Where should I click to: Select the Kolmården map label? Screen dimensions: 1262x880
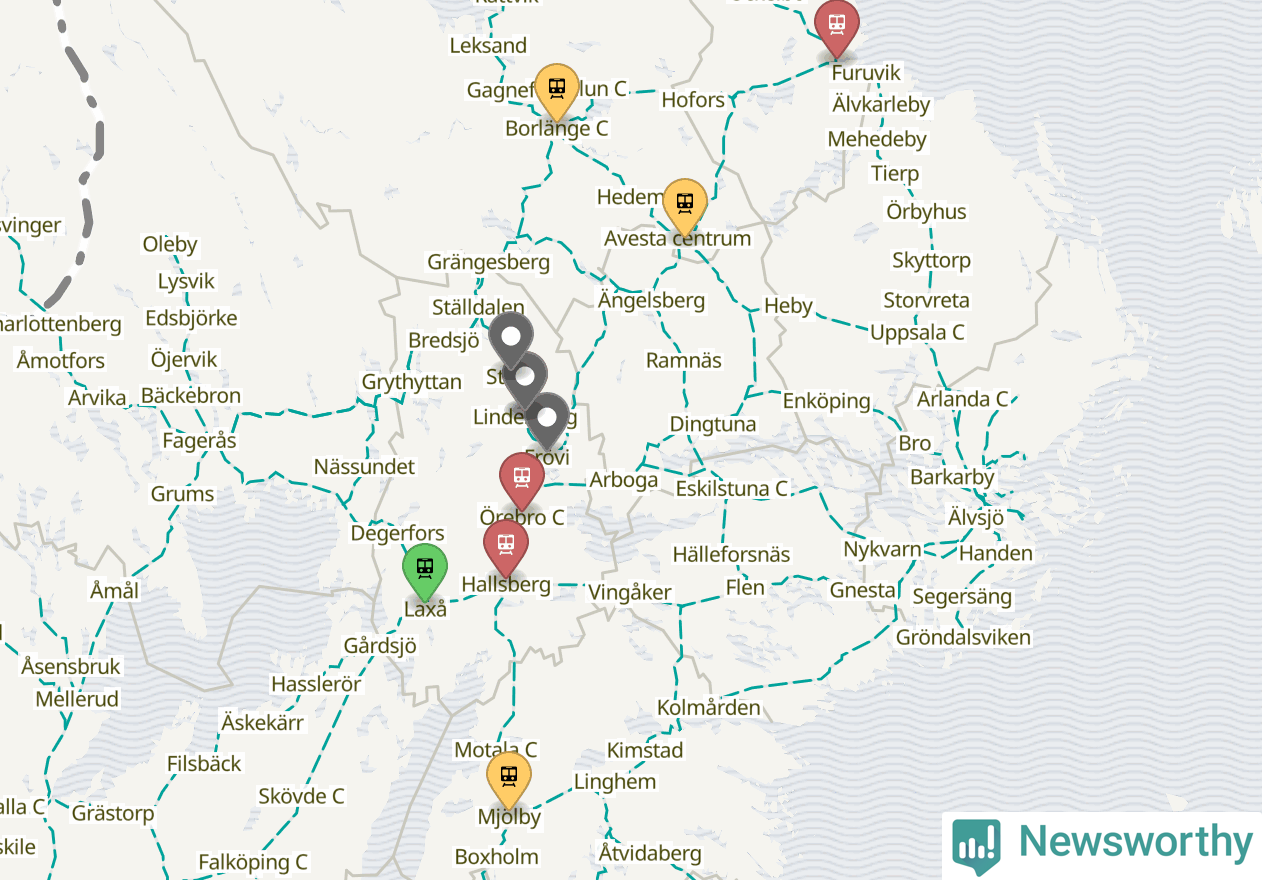pyautogui.click(x=708, y=707)
